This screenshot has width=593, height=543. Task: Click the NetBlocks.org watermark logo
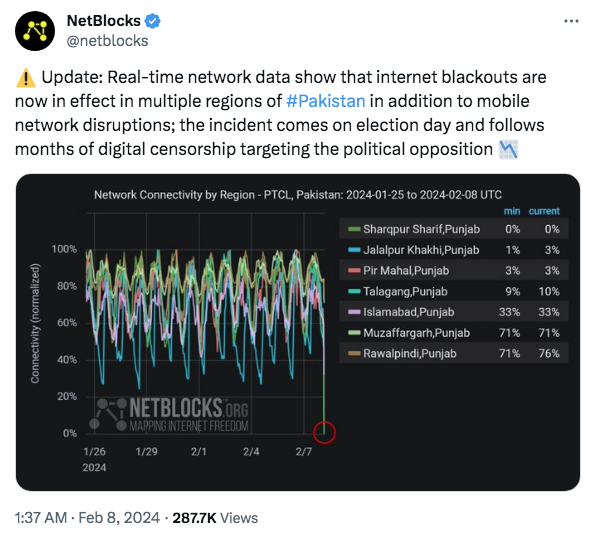(169, 415)
